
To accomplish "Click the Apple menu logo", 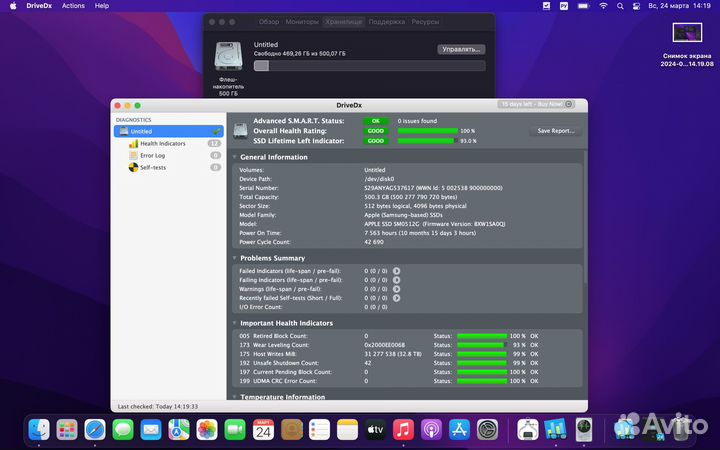I will 13,6.
